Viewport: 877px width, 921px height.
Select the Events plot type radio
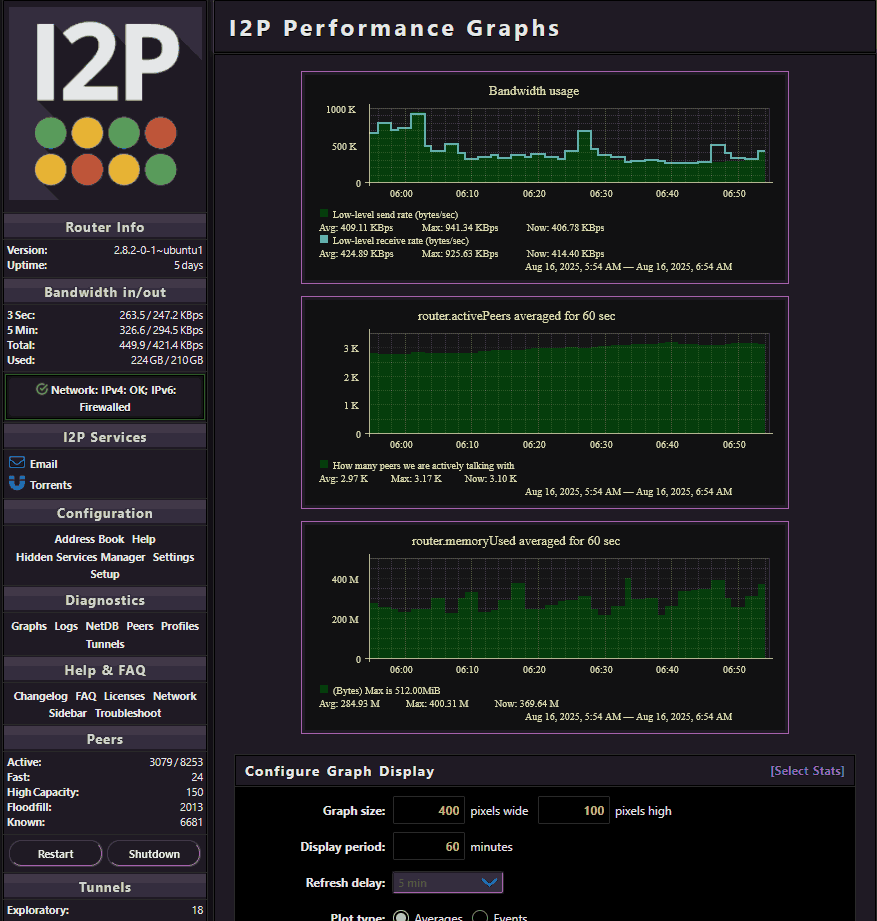pyautogui.click(x=480, y=917)
